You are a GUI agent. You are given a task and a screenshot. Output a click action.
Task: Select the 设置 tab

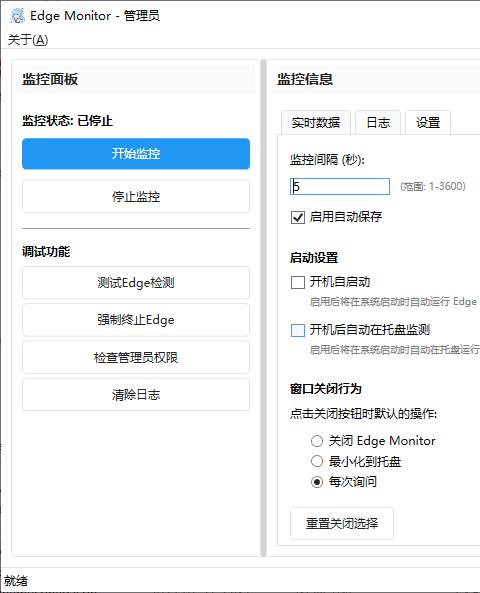pyautogui.click(x=428, y=123)
